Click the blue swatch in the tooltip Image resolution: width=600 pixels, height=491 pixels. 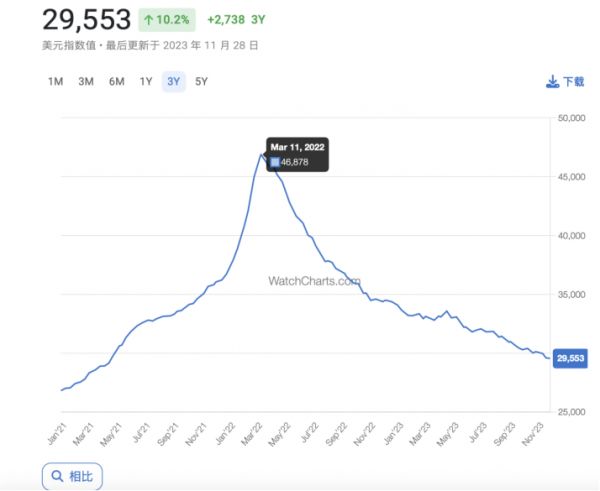click(x=276, y=162)
